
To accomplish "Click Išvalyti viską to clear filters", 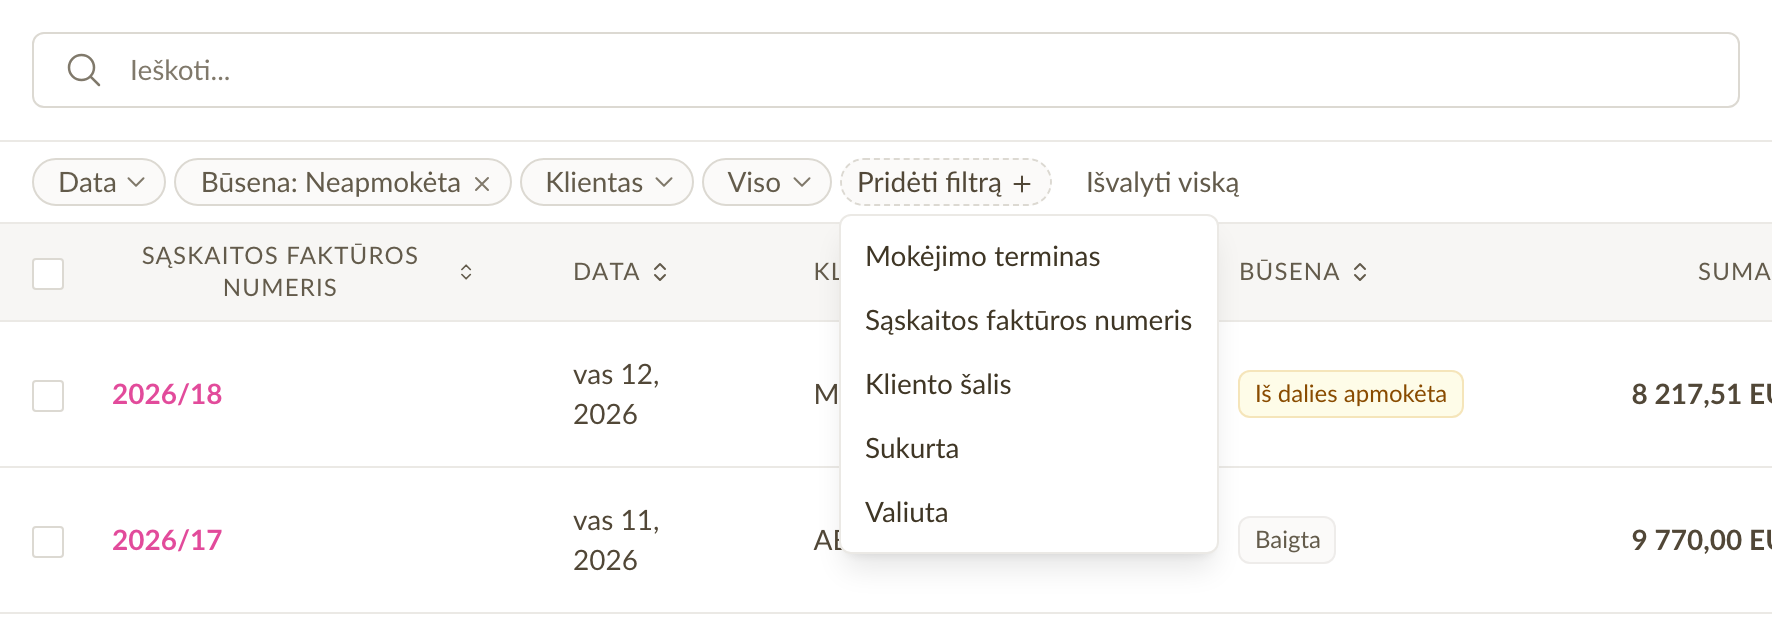I will tap(1162, 183).
